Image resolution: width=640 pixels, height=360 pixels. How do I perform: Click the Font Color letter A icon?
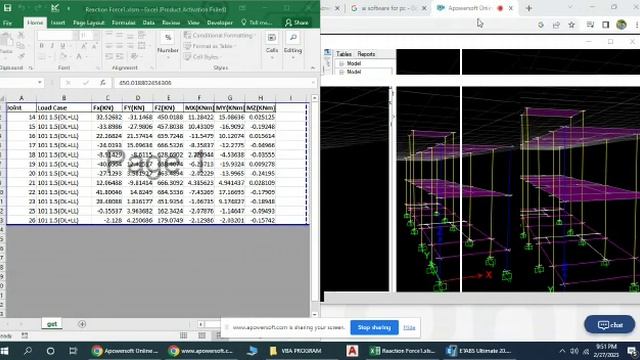pyautogui.click(x=79, y=56)
